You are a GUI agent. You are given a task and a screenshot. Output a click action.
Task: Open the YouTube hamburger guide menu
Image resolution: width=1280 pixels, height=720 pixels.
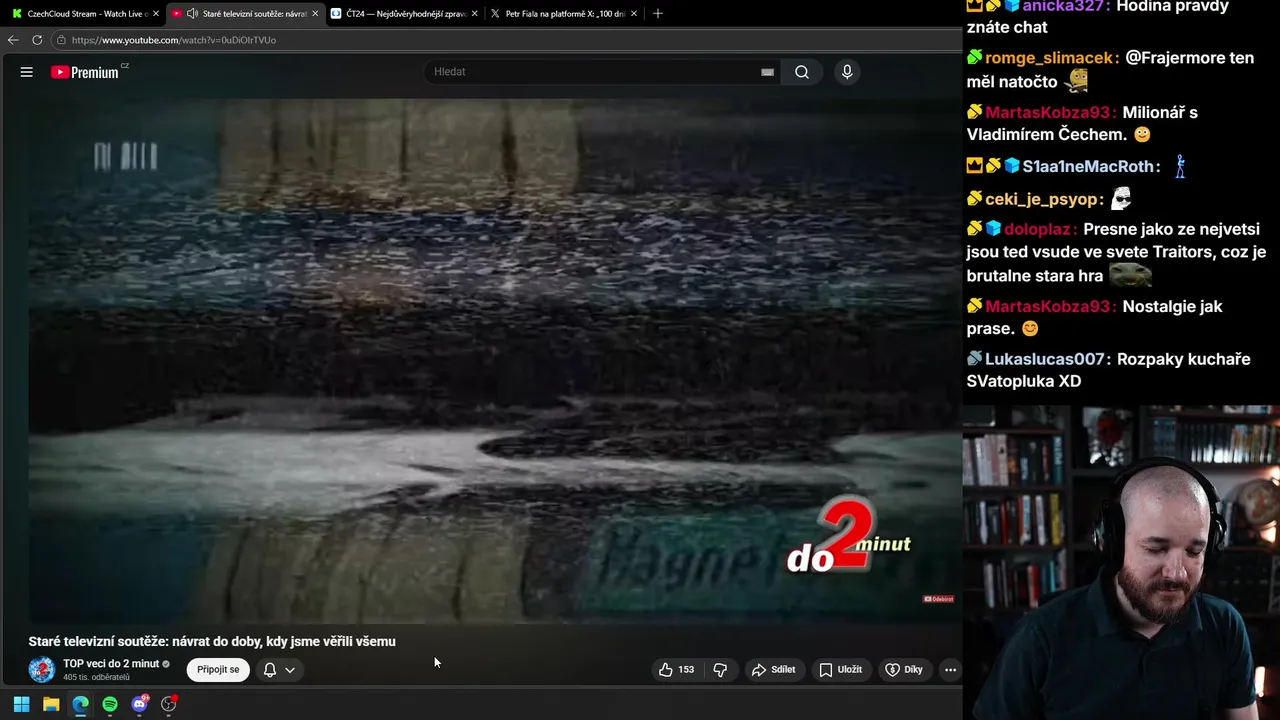point(27,72)
